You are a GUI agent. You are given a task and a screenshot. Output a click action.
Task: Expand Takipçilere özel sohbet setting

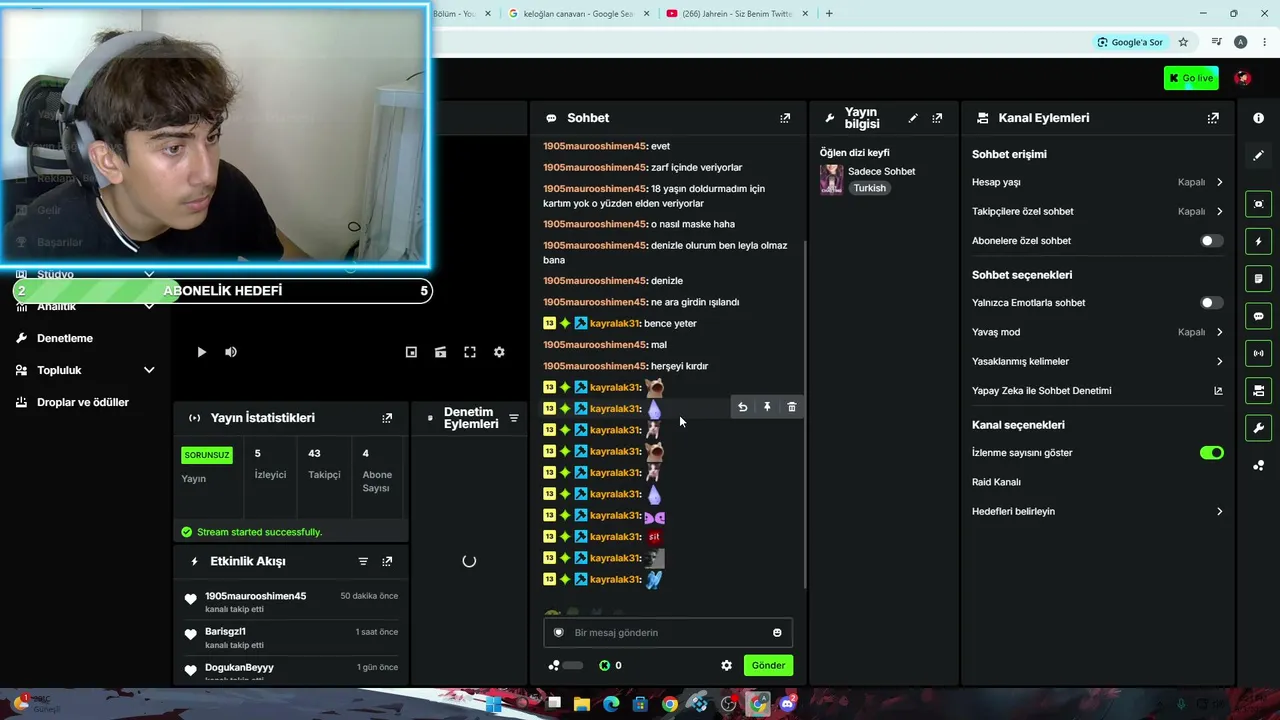coord(1098,212)
